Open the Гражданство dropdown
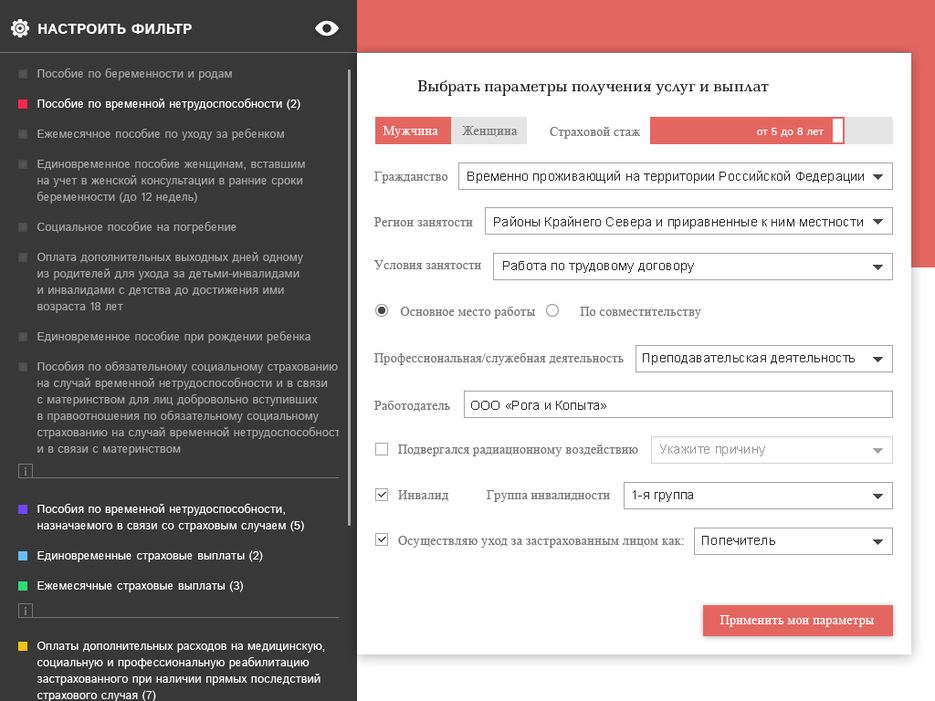Image resolution: width=935 pixels, height=701 pixels. (x=675, y=176)
